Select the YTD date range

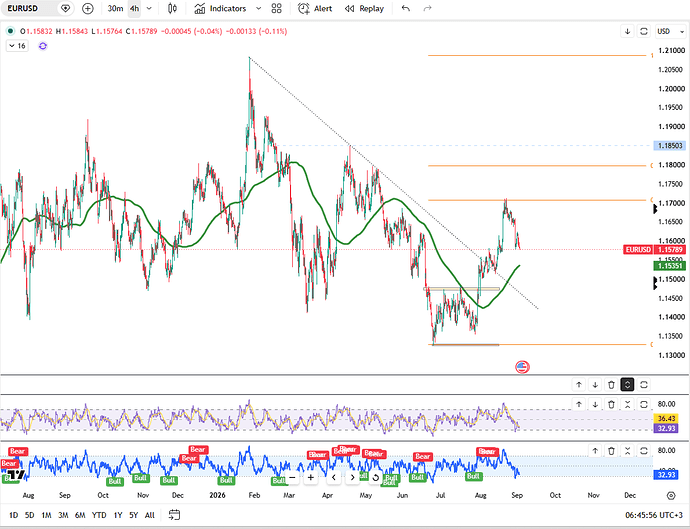point(99,515)
